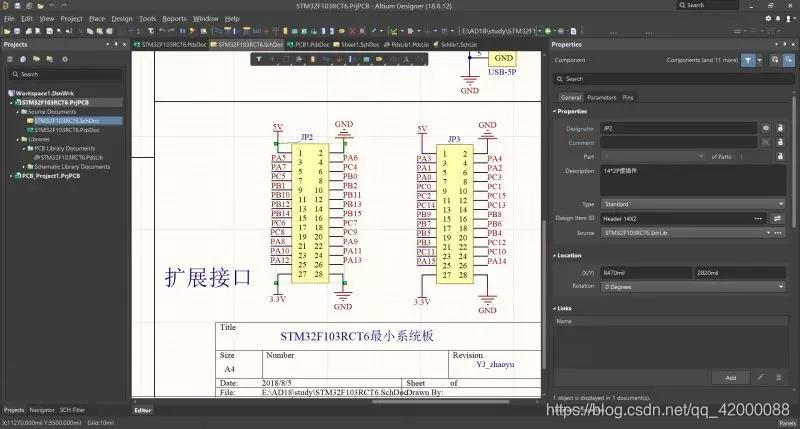
Task: Click the green navigation button beside the path field
Action: coord(548,31)
